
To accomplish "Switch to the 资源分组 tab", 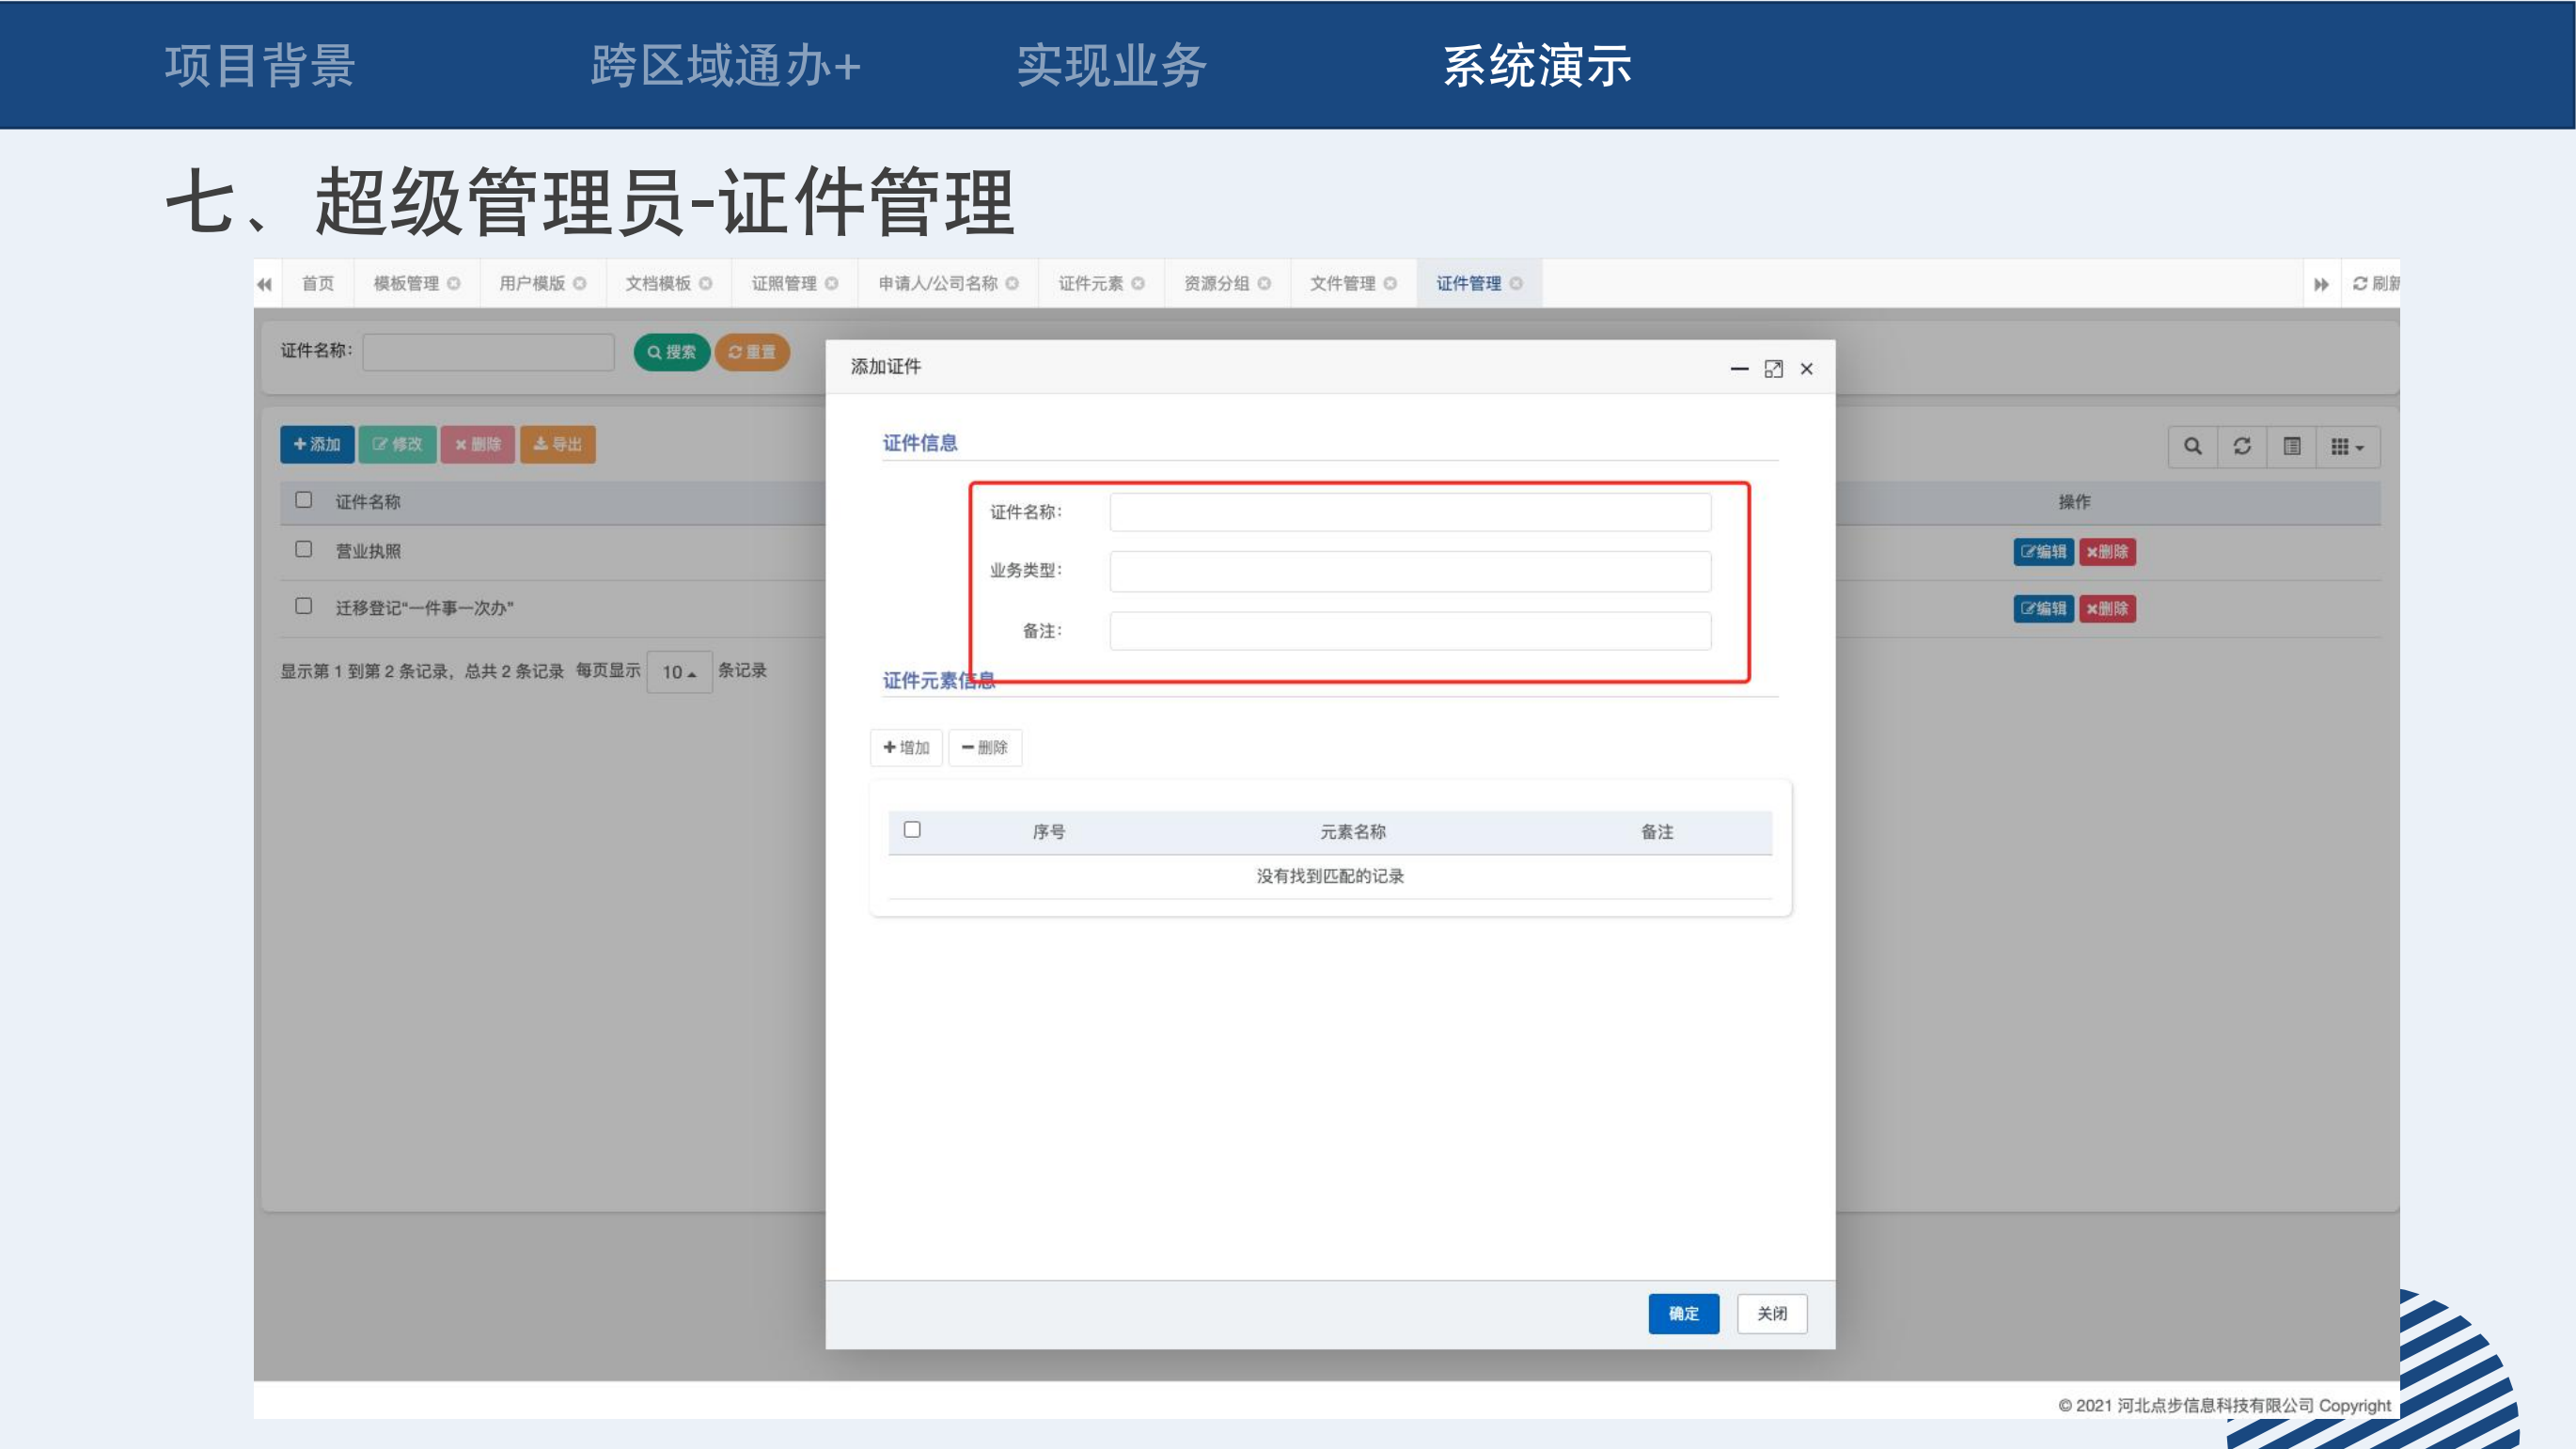I will tap(1216, 284).
